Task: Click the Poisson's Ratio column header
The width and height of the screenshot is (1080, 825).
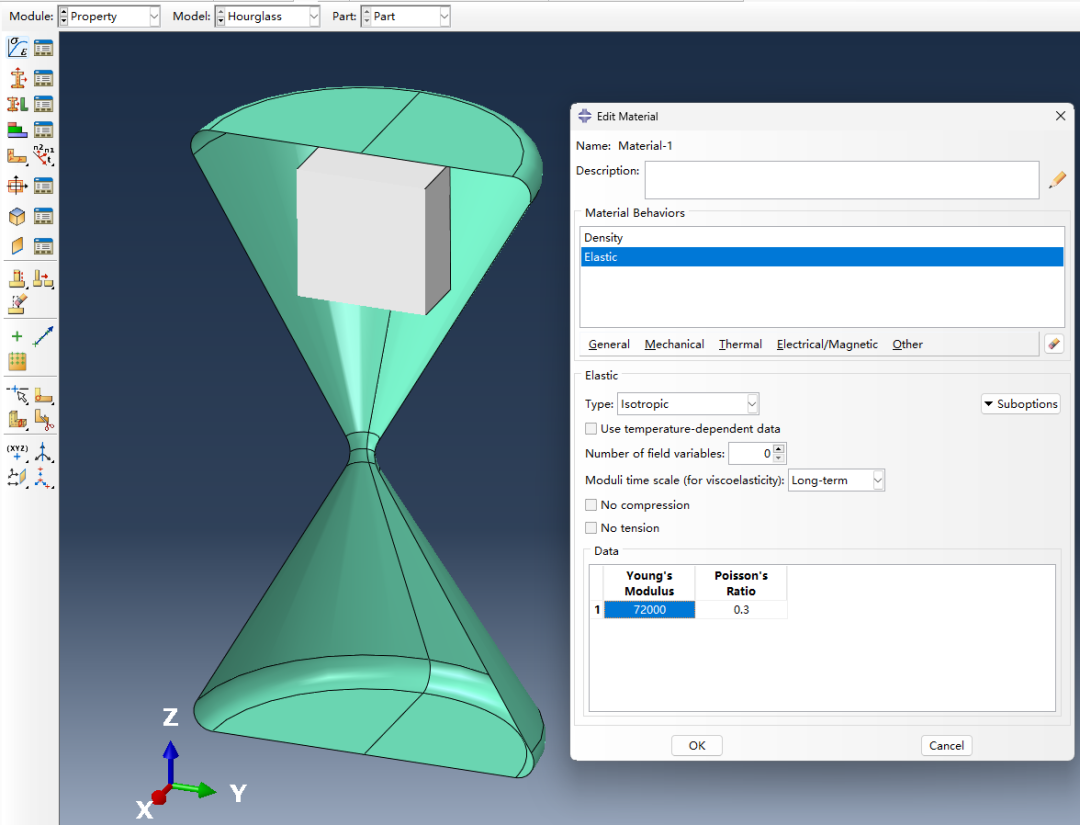Action: (x=741, y=583)
